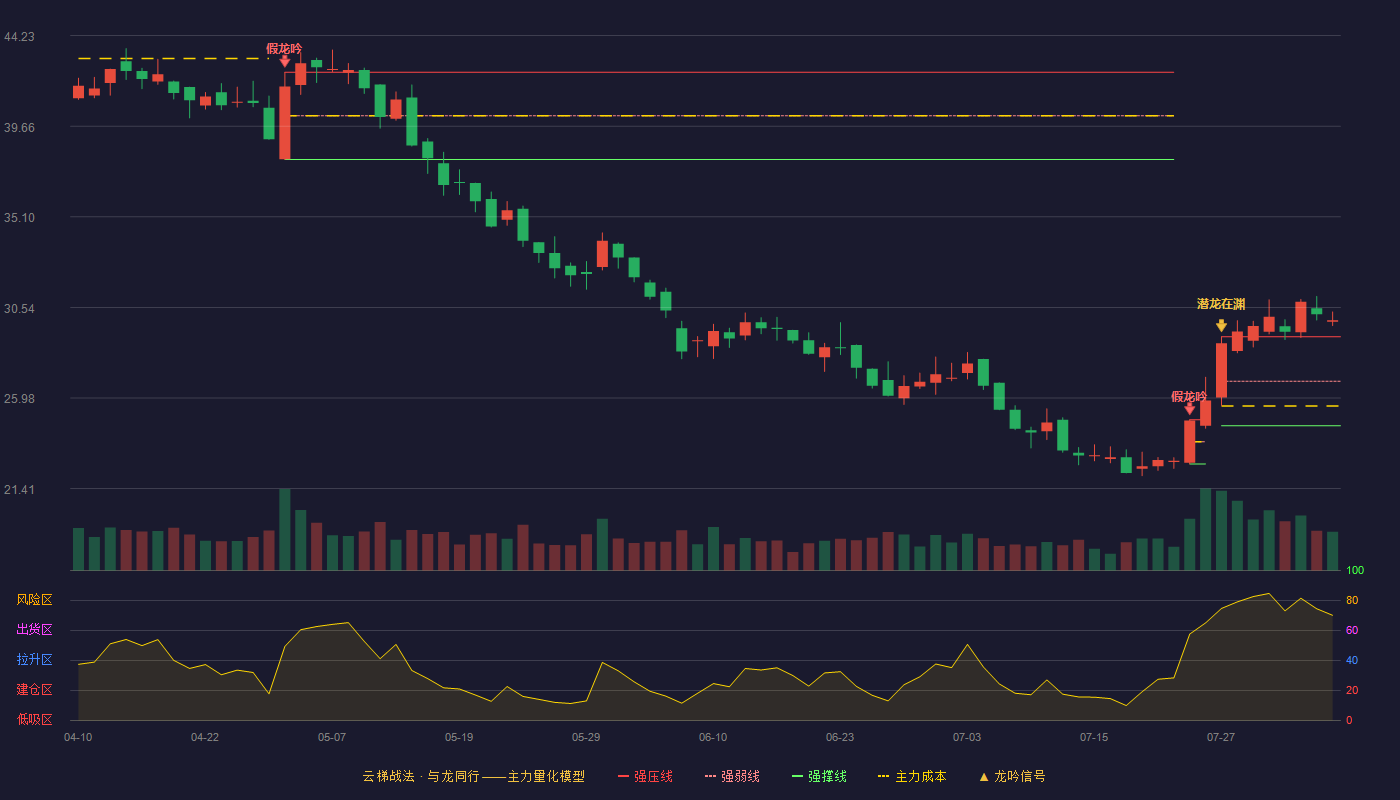Click the tallest volume bar in late April
This screenshot has width=1400, height=800.
[285, 530]
